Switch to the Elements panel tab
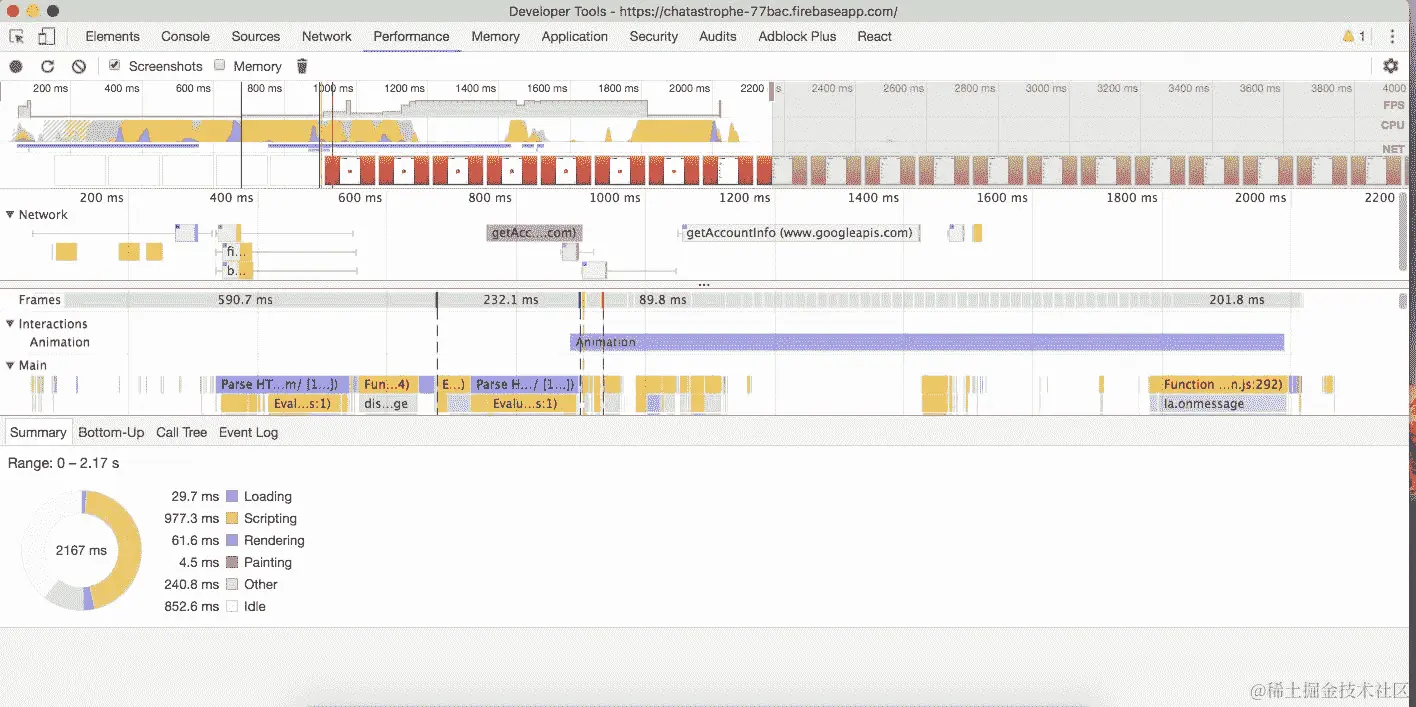1416x707 pixels. click(112, 36)
